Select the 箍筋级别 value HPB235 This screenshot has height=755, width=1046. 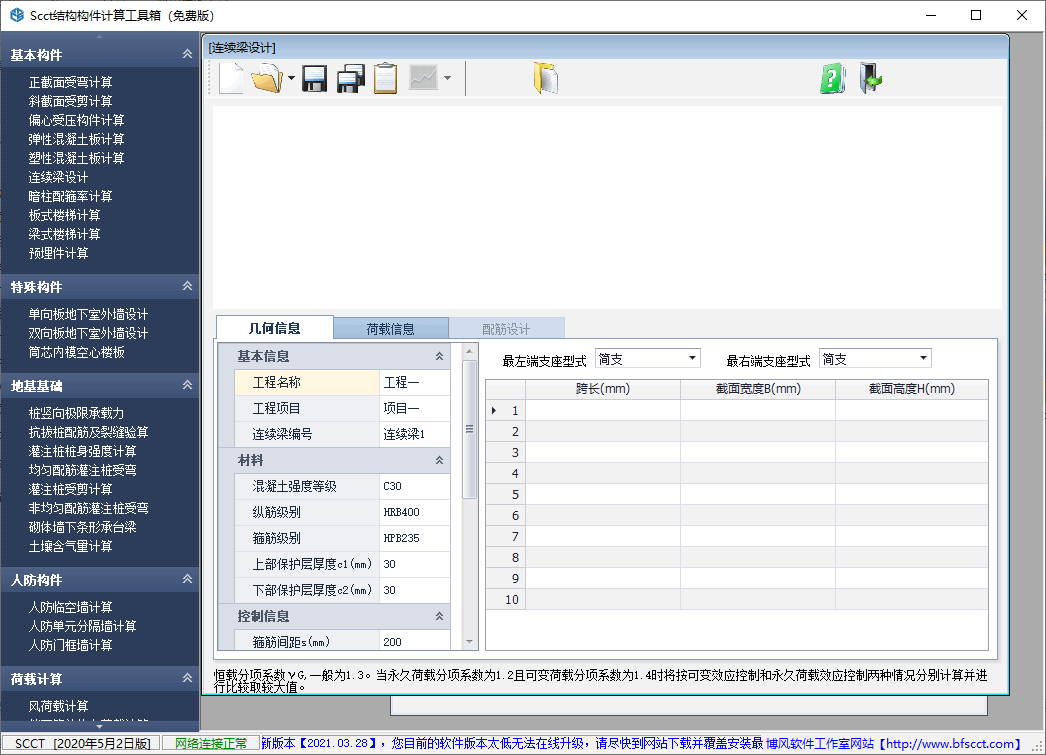[x=414, y=538]
